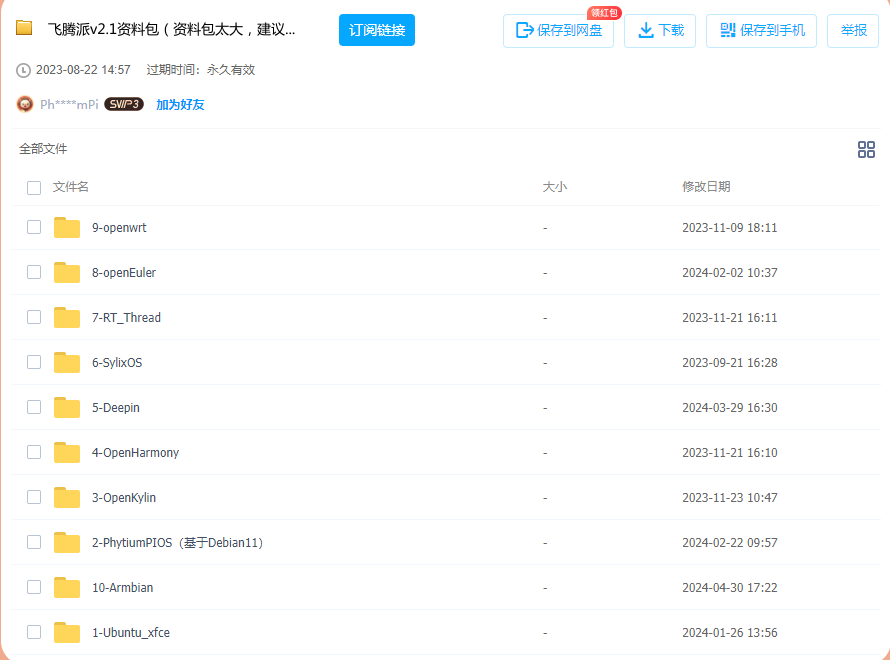890x660 pixels.
Task: Click the SVIP3 membership badge
Action: click(x=124, y=104)
